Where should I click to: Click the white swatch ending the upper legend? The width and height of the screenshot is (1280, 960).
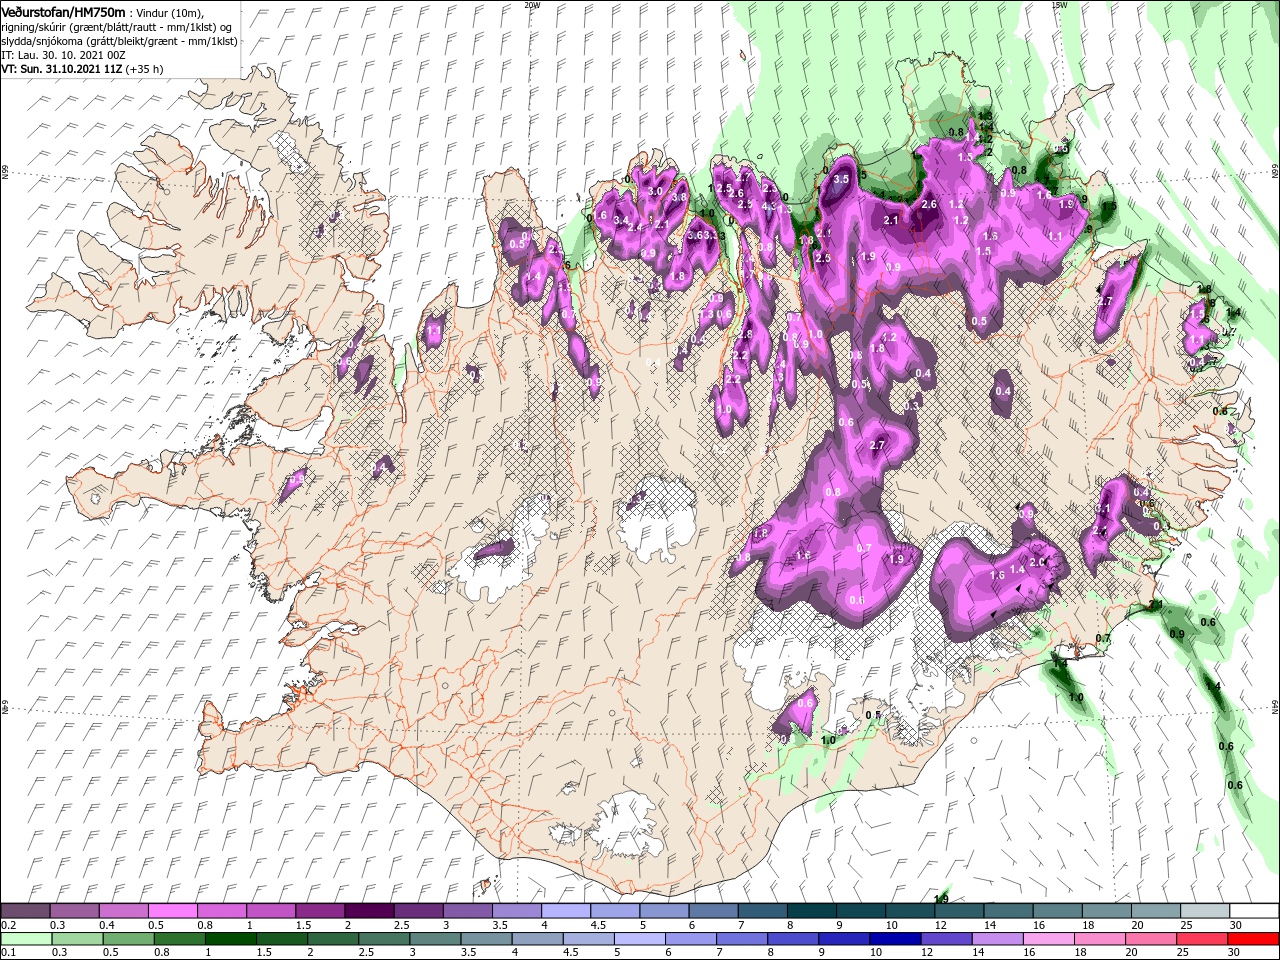click(1253, 911)
